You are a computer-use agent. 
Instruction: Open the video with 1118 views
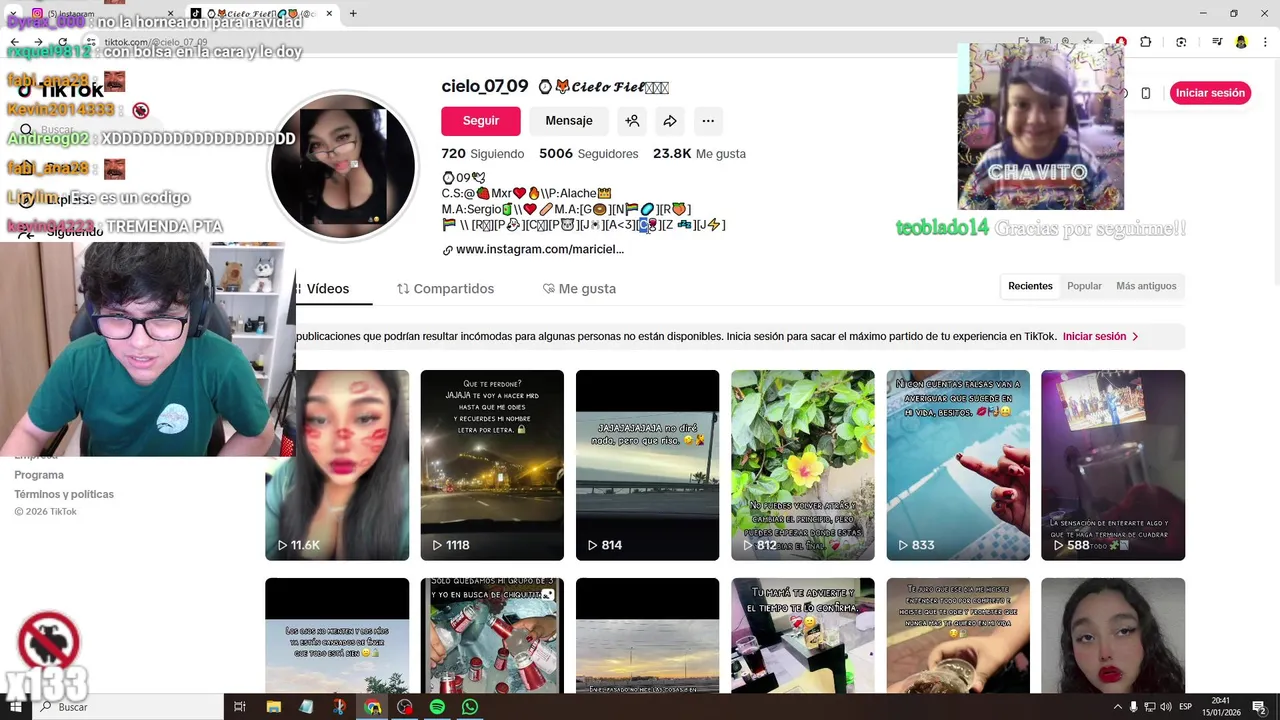coord(492,465)
